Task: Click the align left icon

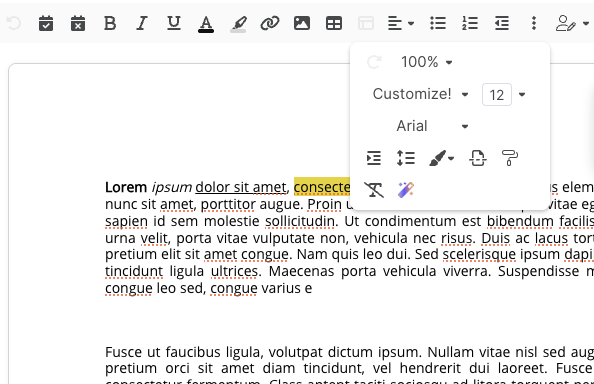Action: (395, 23)
